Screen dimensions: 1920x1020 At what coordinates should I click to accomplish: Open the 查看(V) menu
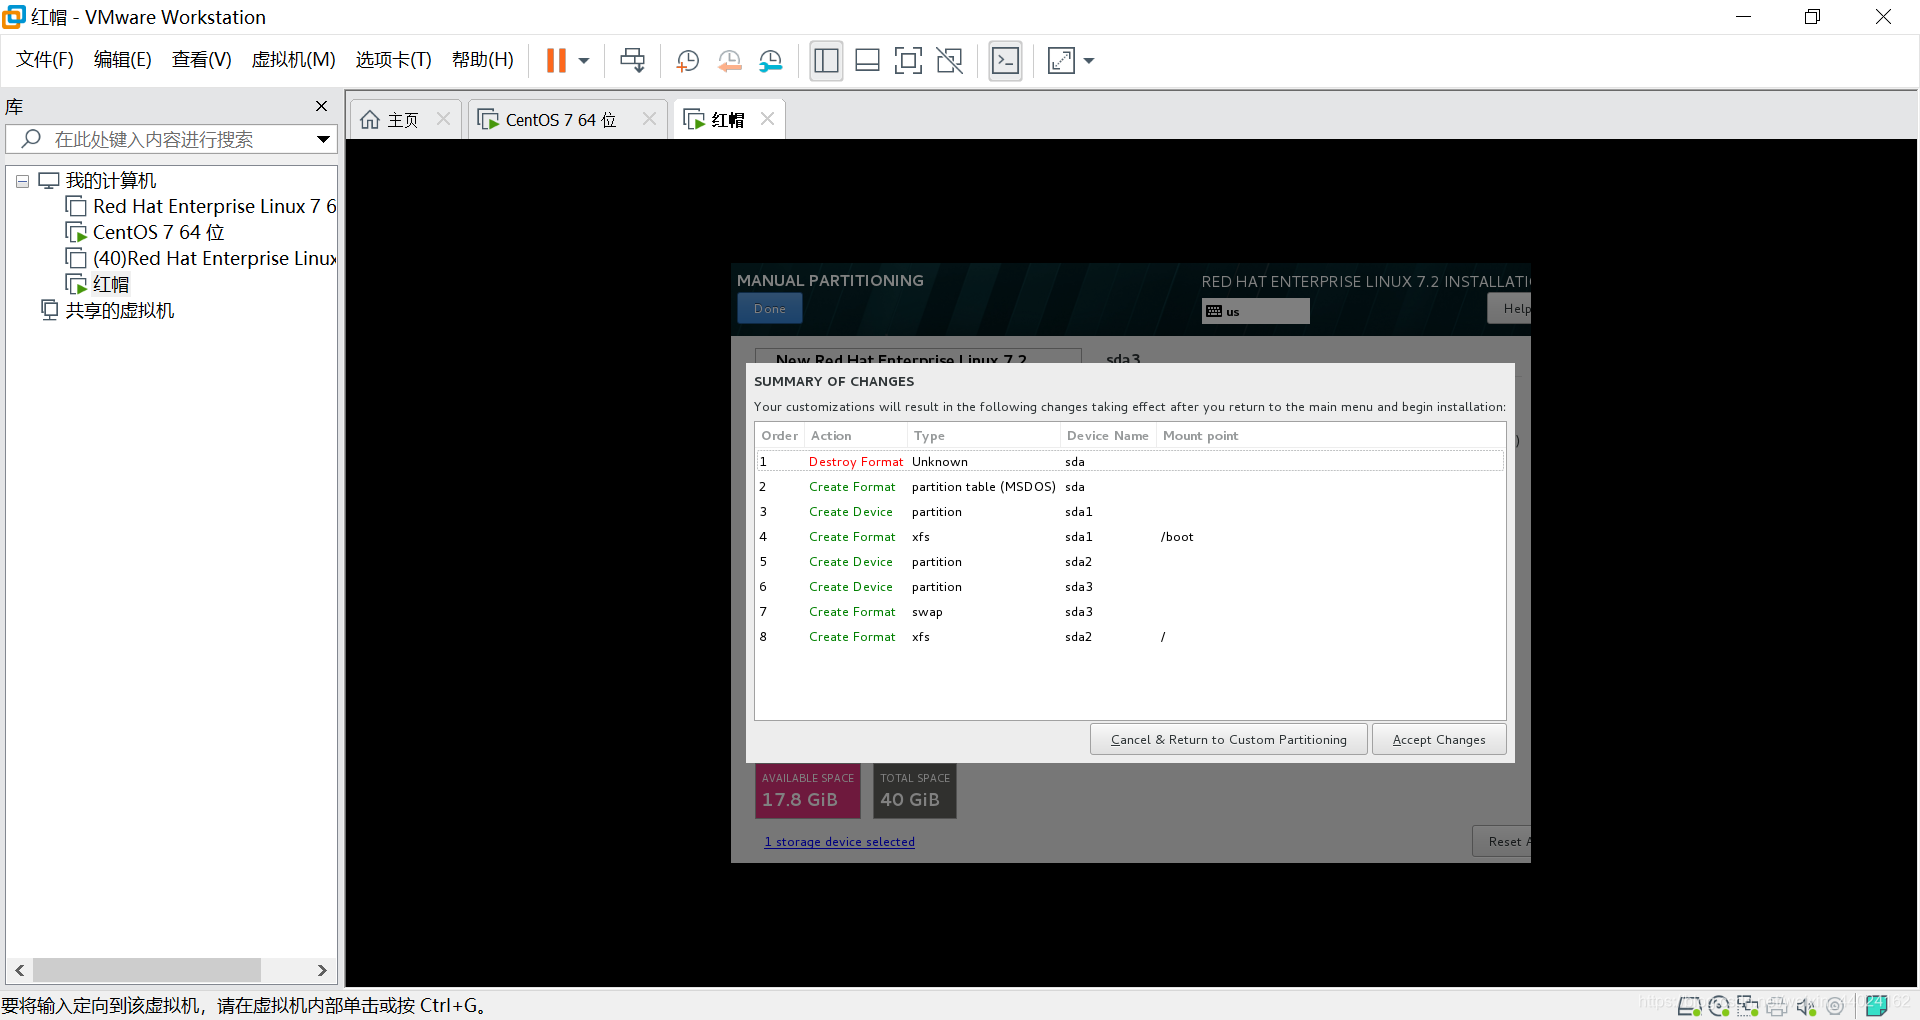(x=201, y=60)
